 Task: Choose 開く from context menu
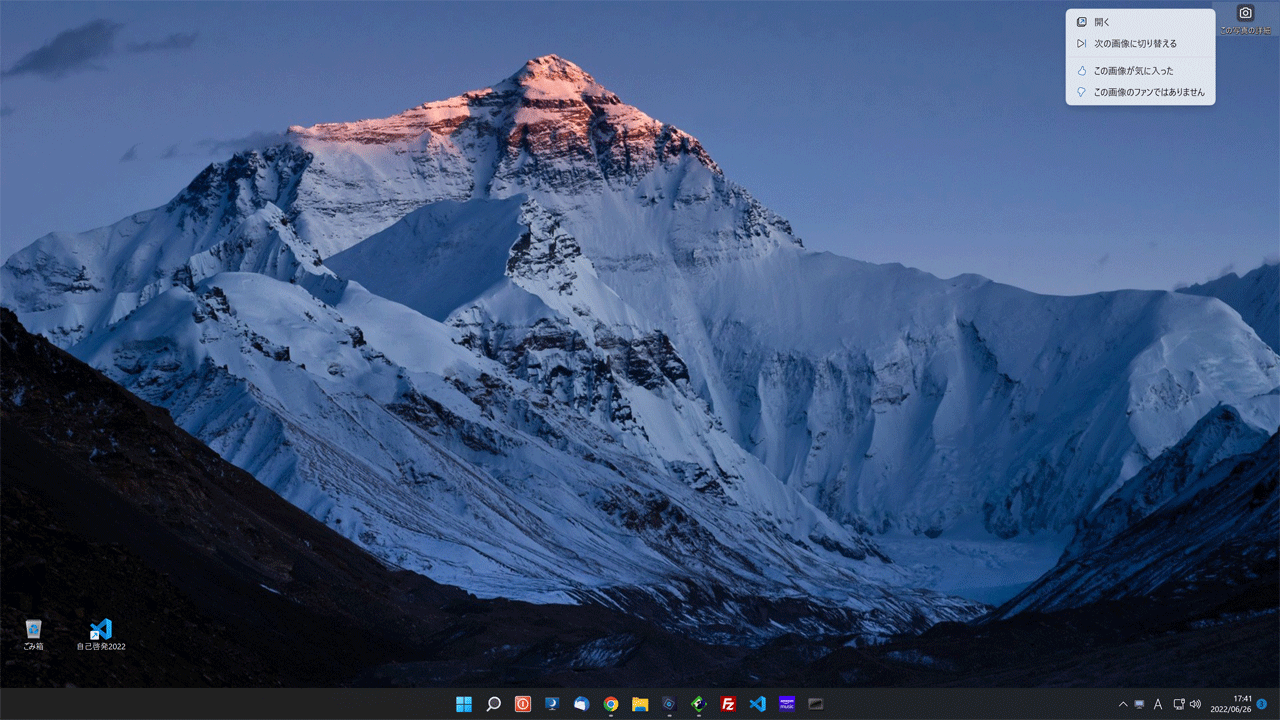(1140, 22)
